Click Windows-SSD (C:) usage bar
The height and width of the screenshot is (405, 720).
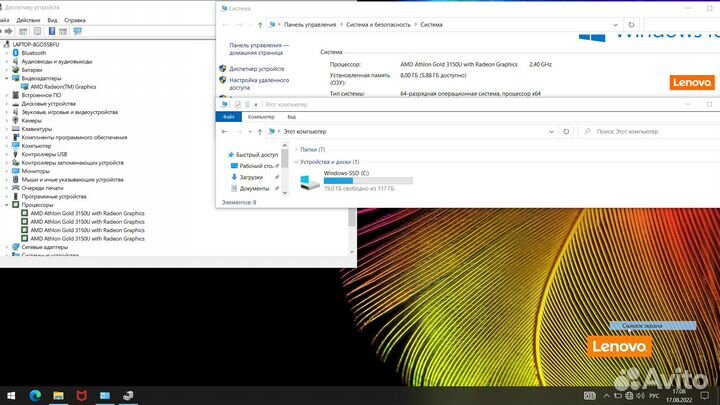(x=368, y=181)
